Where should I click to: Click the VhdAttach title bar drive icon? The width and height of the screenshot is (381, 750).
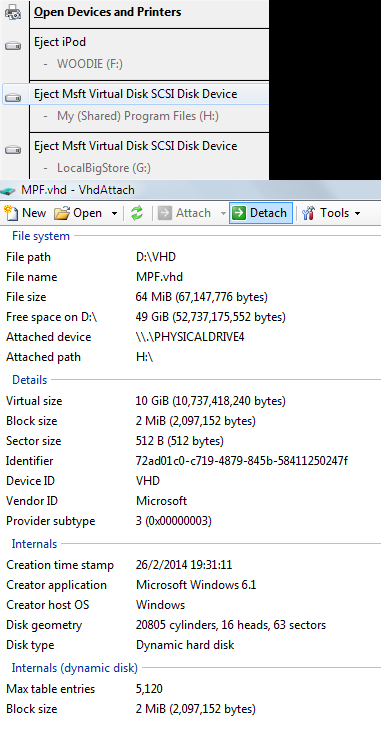(x=8, y=191)
